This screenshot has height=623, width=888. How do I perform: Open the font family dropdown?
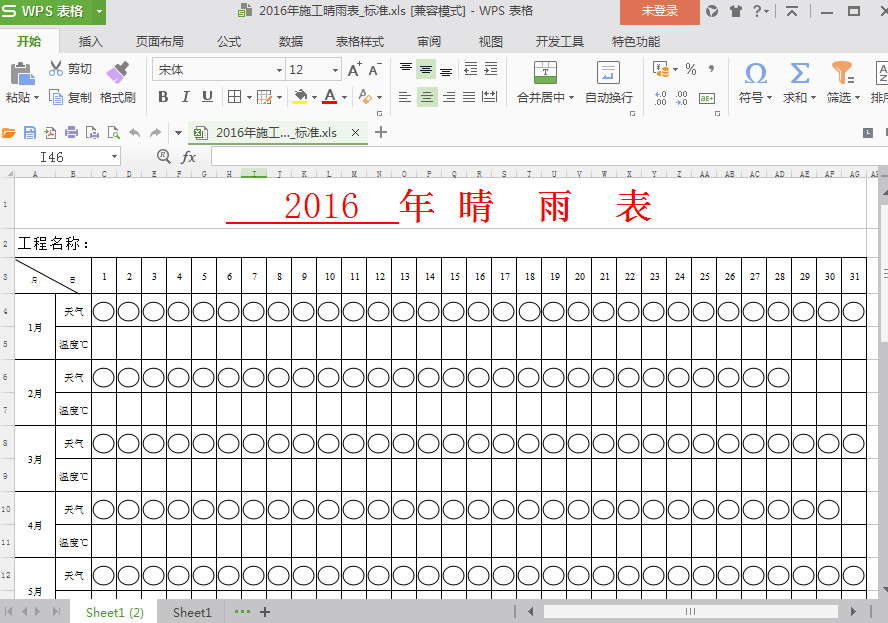tap(279, 70)
